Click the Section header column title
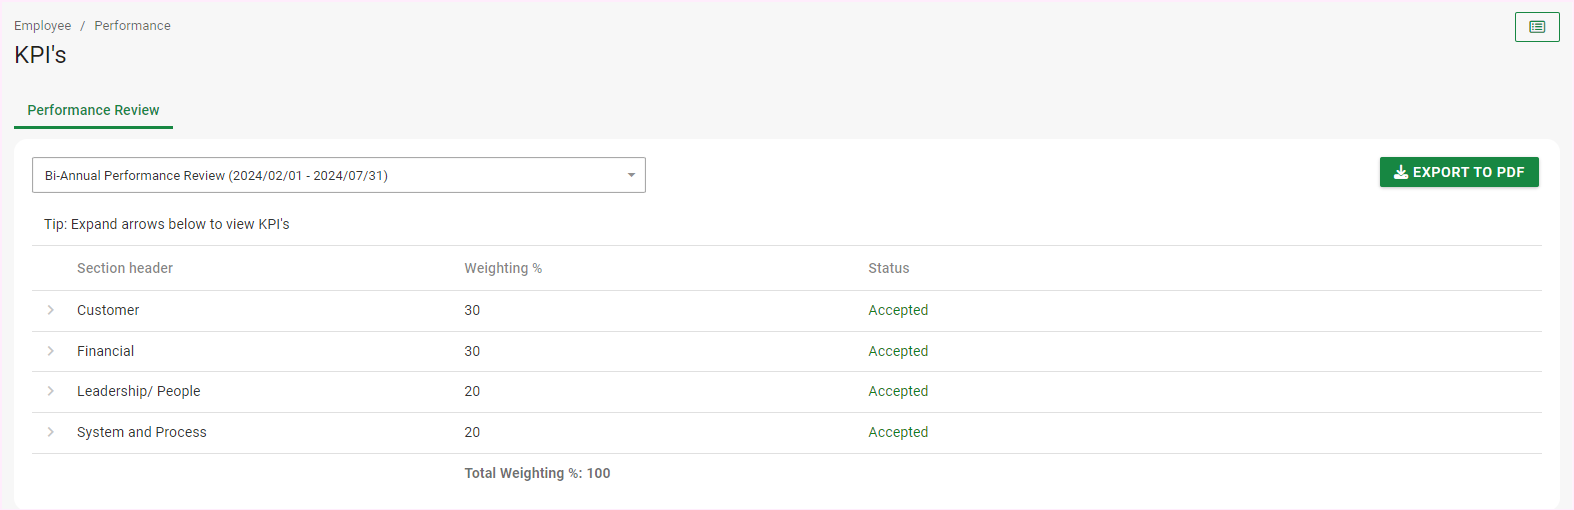1574x510 pixels. point(125,268)
